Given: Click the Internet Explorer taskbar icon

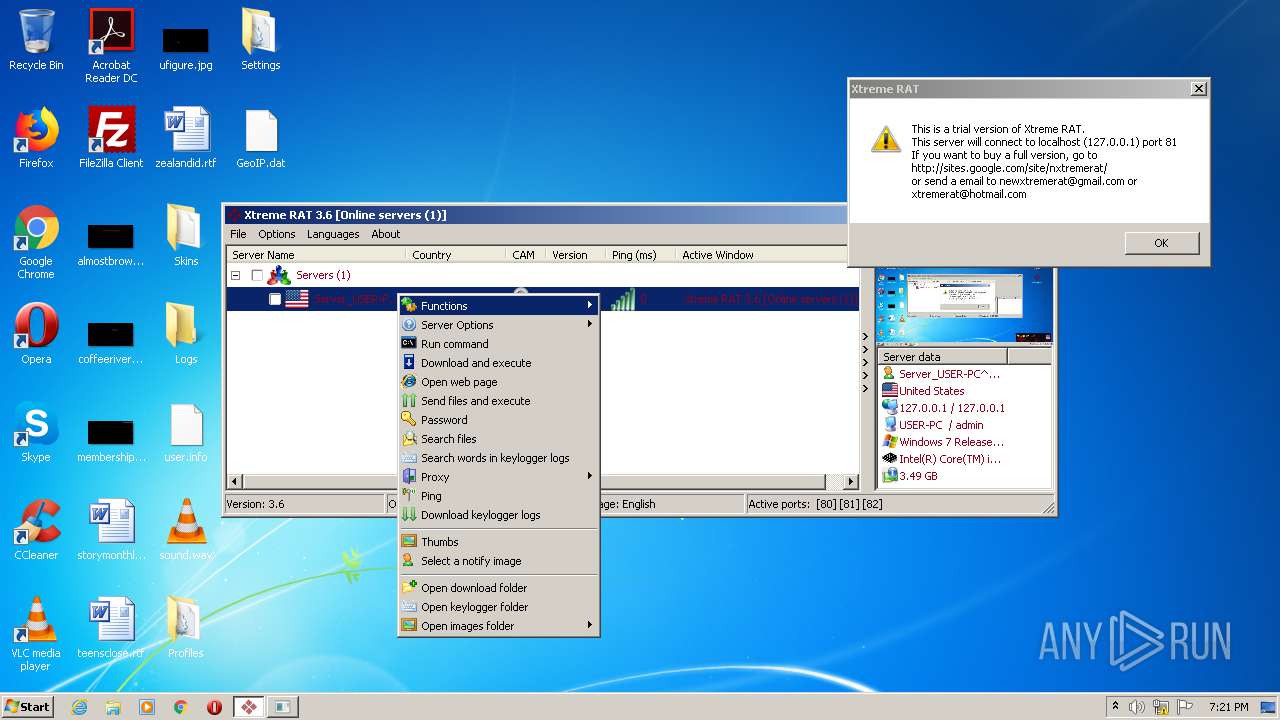Looking at the screenshot, I should 79,707.
